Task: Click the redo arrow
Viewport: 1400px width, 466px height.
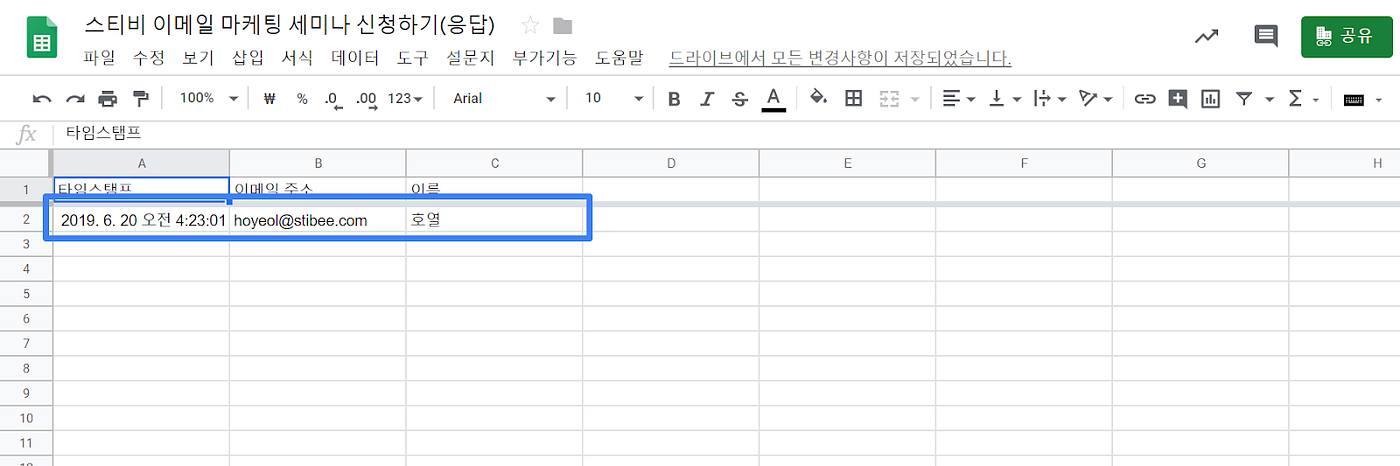Action: tap(75, 98)
